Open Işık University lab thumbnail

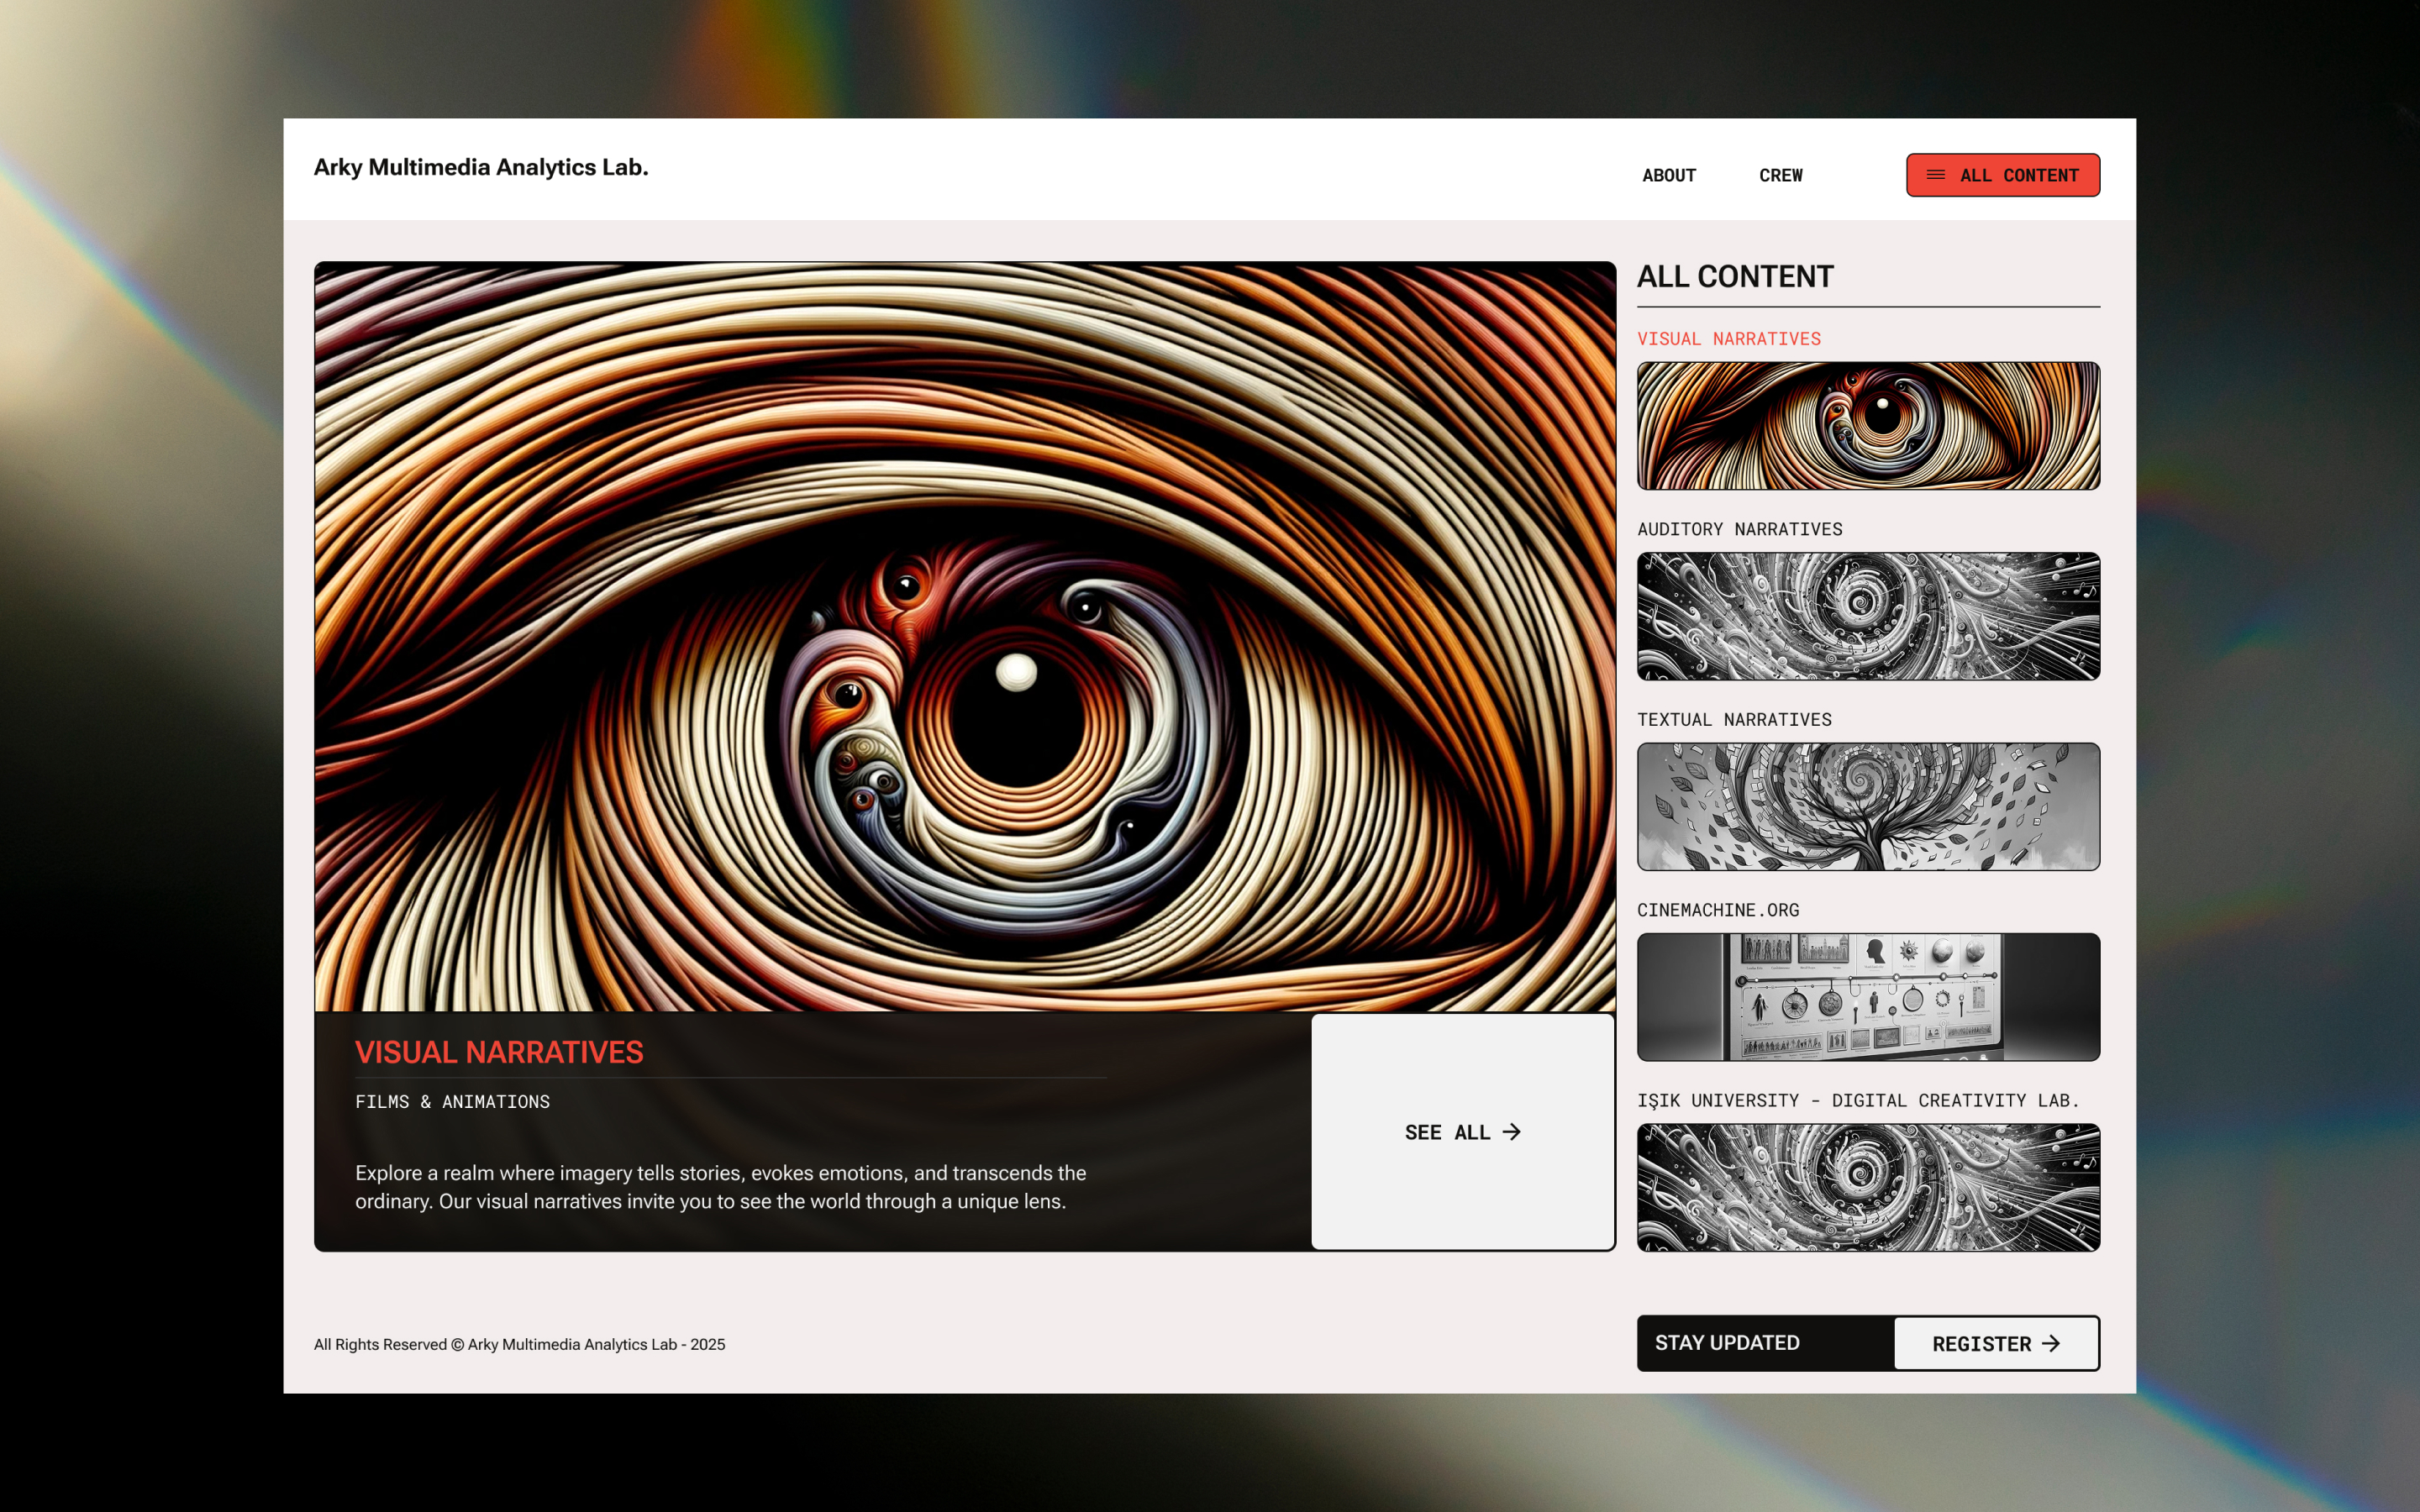tap(1867, 1187)
